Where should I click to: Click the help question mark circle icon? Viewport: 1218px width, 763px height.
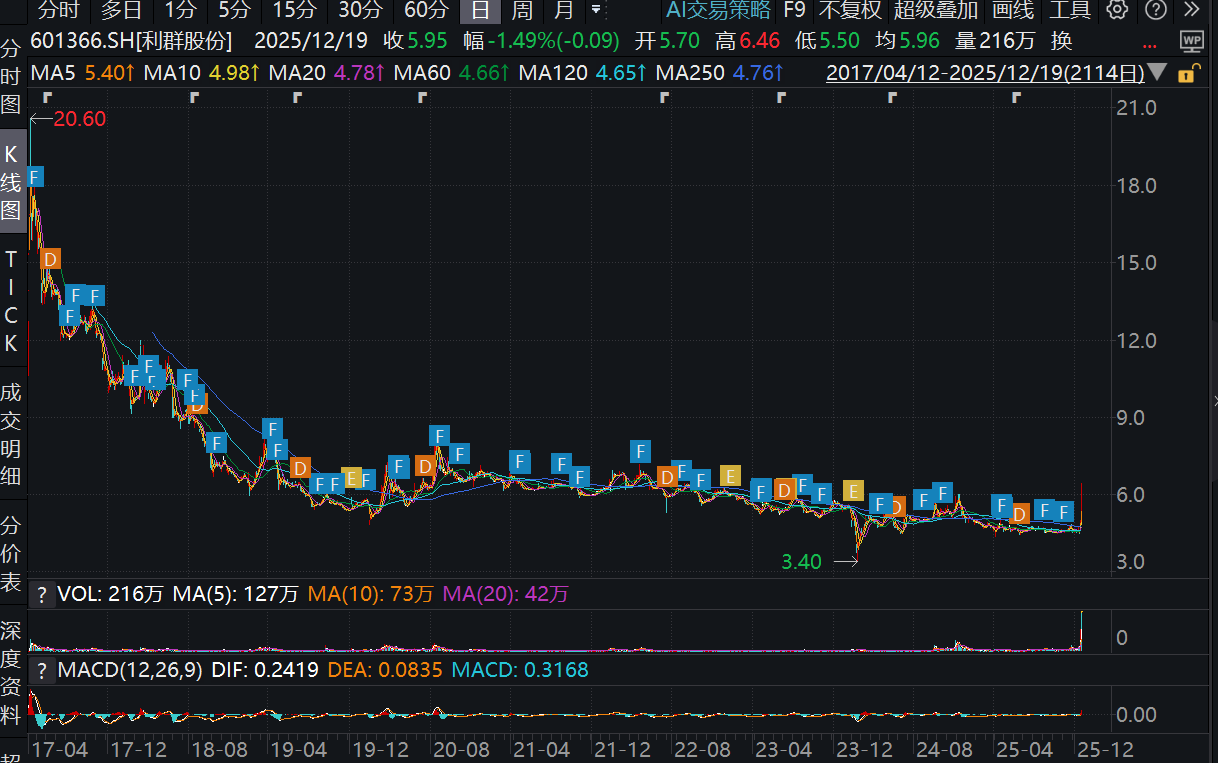pyautogui.click(x=1155, y=11)
